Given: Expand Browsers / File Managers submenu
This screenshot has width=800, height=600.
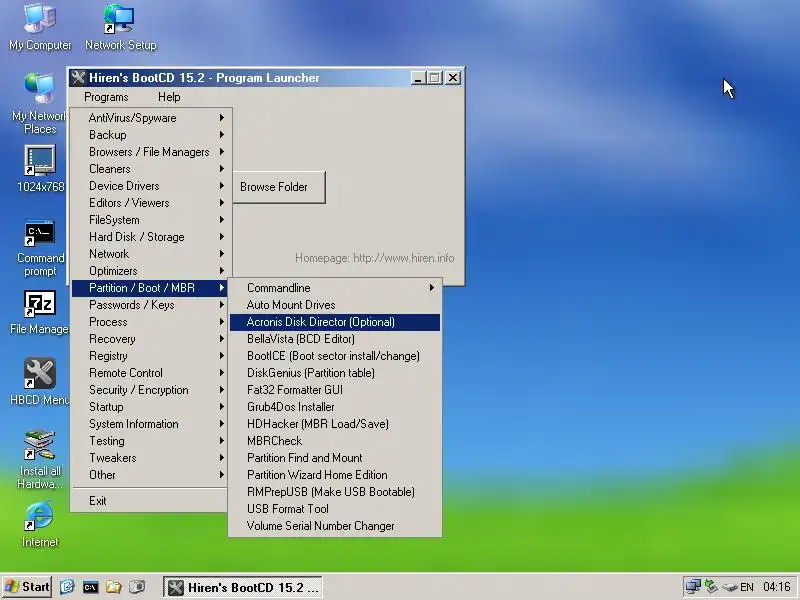Looking at the screenshot, I should click(x=149, y=152).
